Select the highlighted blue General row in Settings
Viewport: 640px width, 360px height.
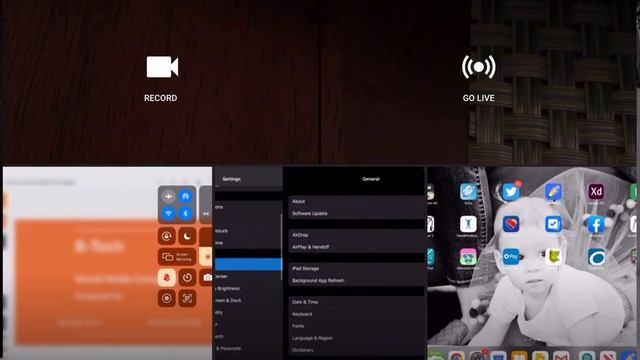click(248, 264)
